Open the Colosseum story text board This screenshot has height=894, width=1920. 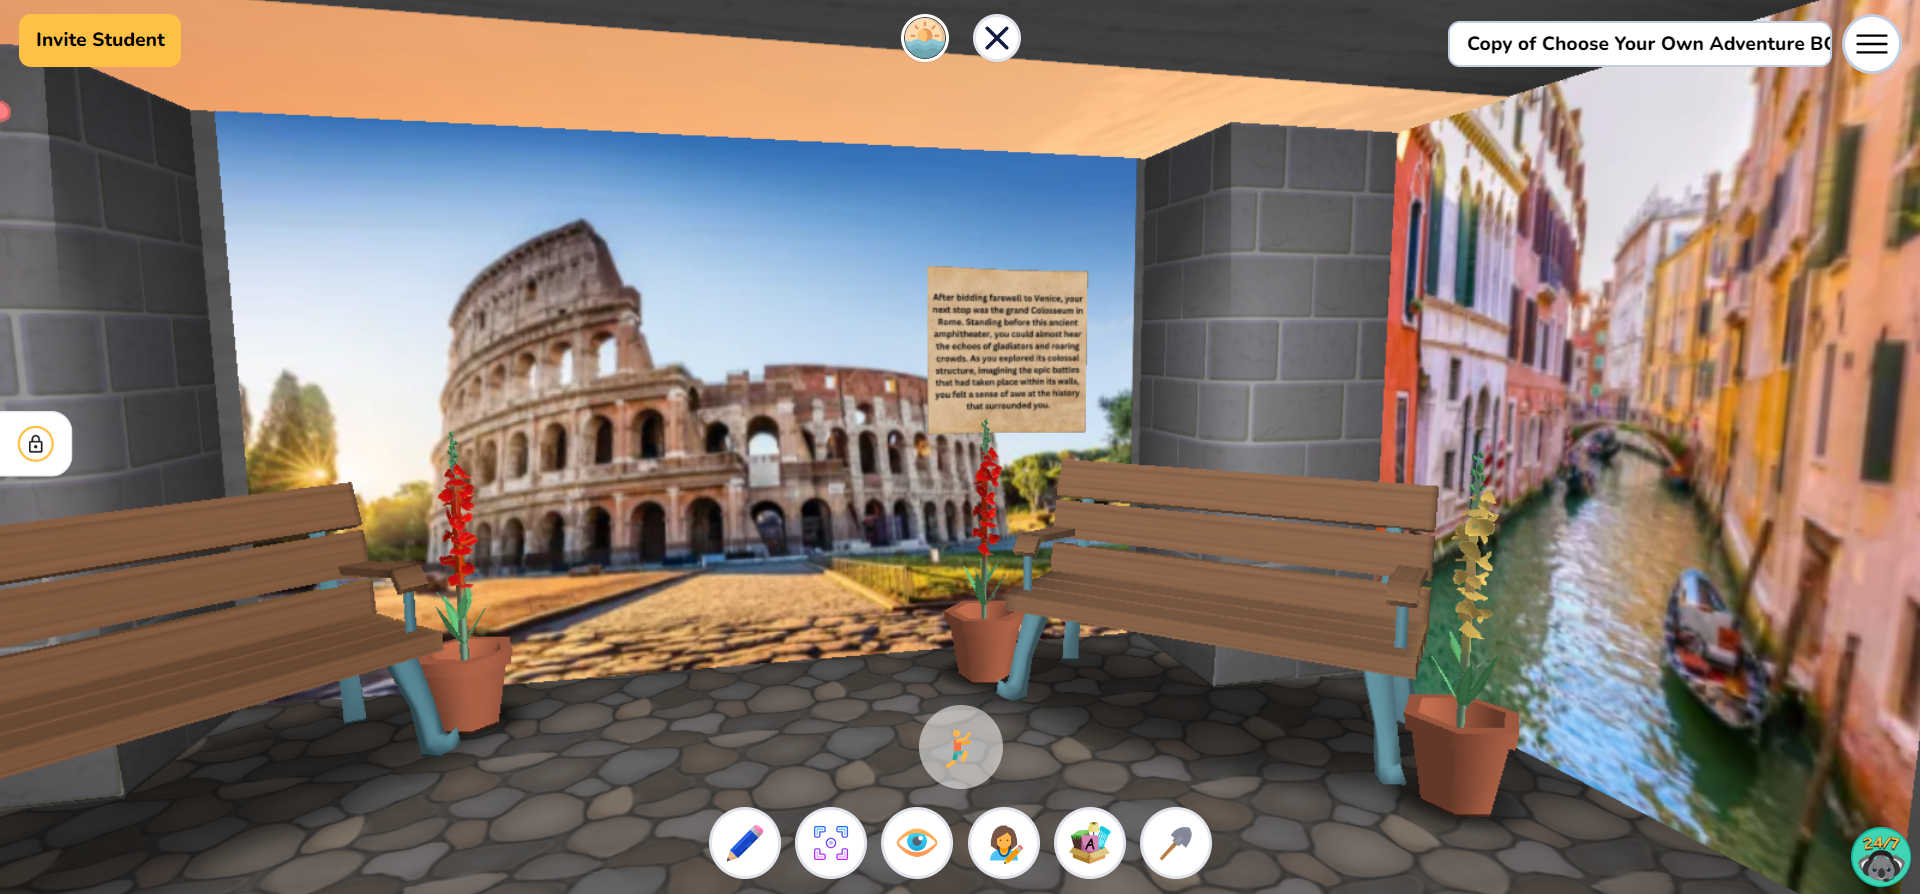1007,350
